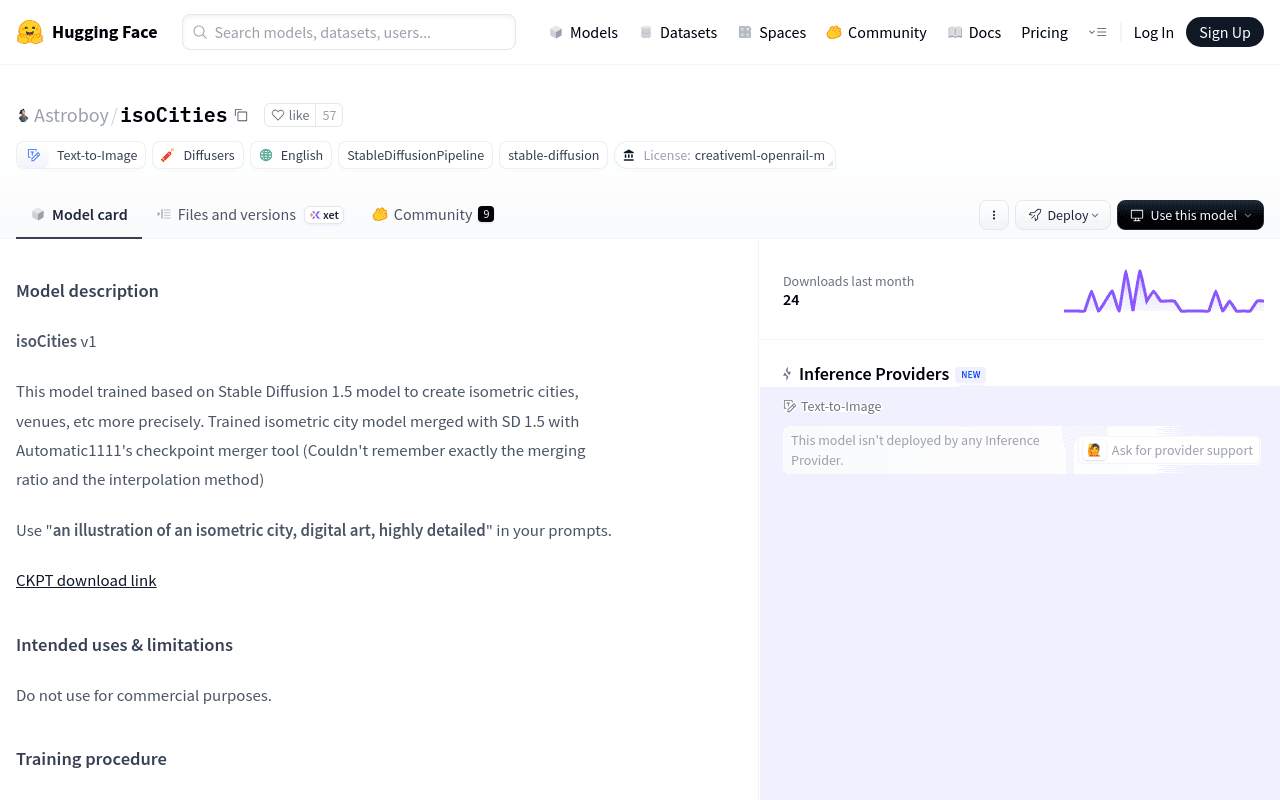
Task: Click the search magnifier icon
Action: [200, 32]
